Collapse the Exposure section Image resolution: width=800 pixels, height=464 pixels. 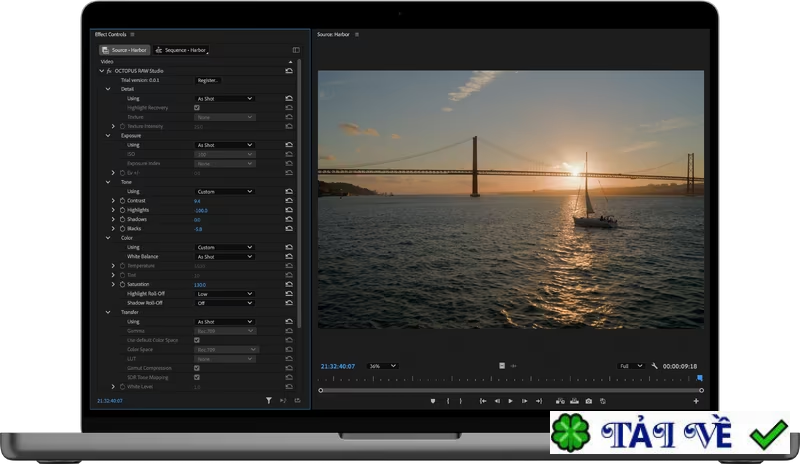click(109, 136)
